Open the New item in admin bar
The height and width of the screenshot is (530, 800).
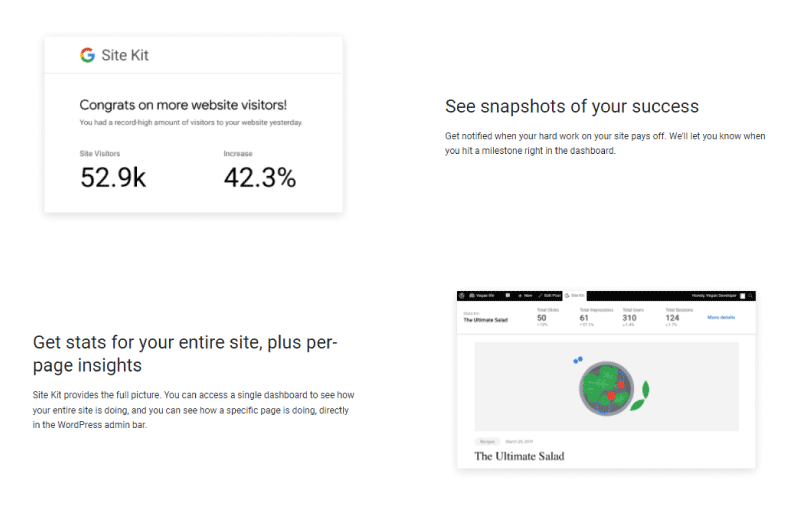[x=525, y=295]
